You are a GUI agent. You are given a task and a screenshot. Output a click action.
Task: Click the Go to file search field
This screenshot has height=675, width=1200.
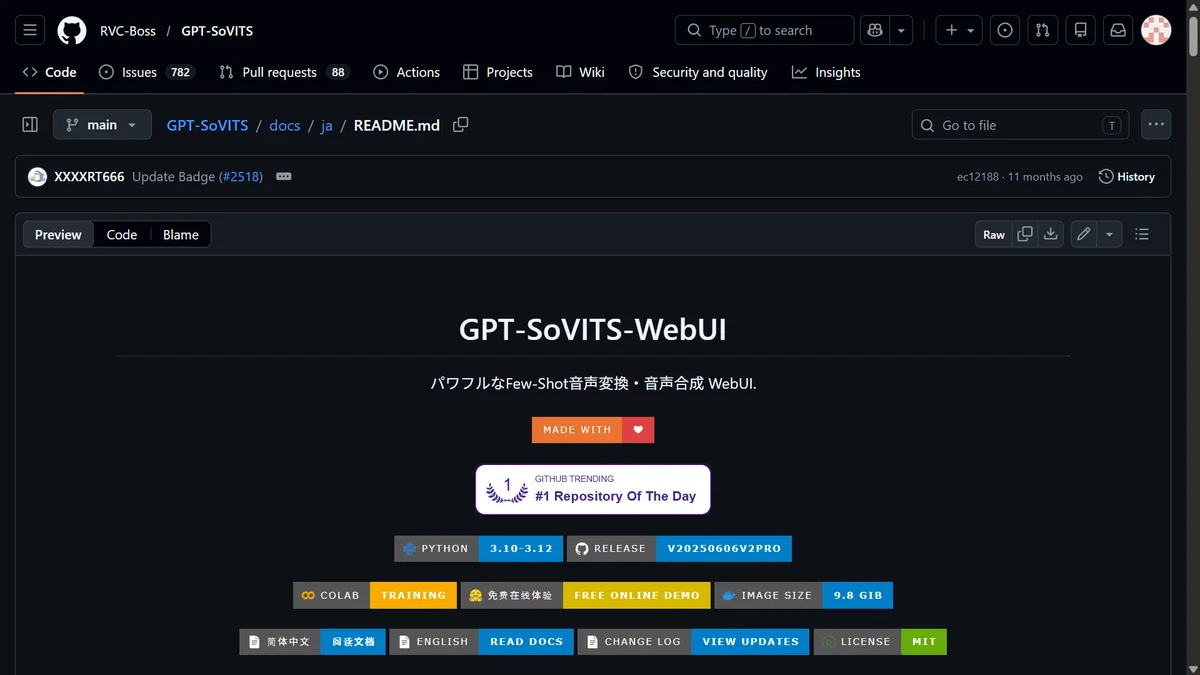[x=1020, y=125]
